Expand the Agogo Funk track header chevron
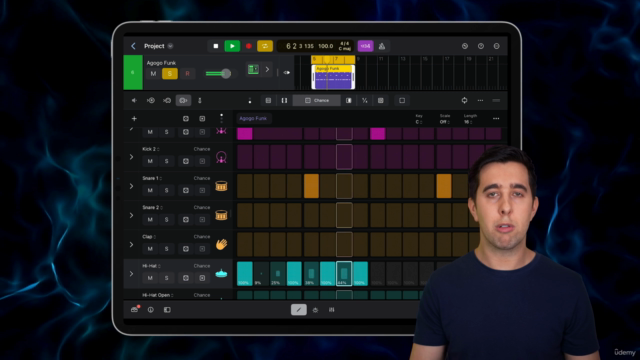Image resolution: width=640 pixels, height=360 pixels. click(267, 69)
